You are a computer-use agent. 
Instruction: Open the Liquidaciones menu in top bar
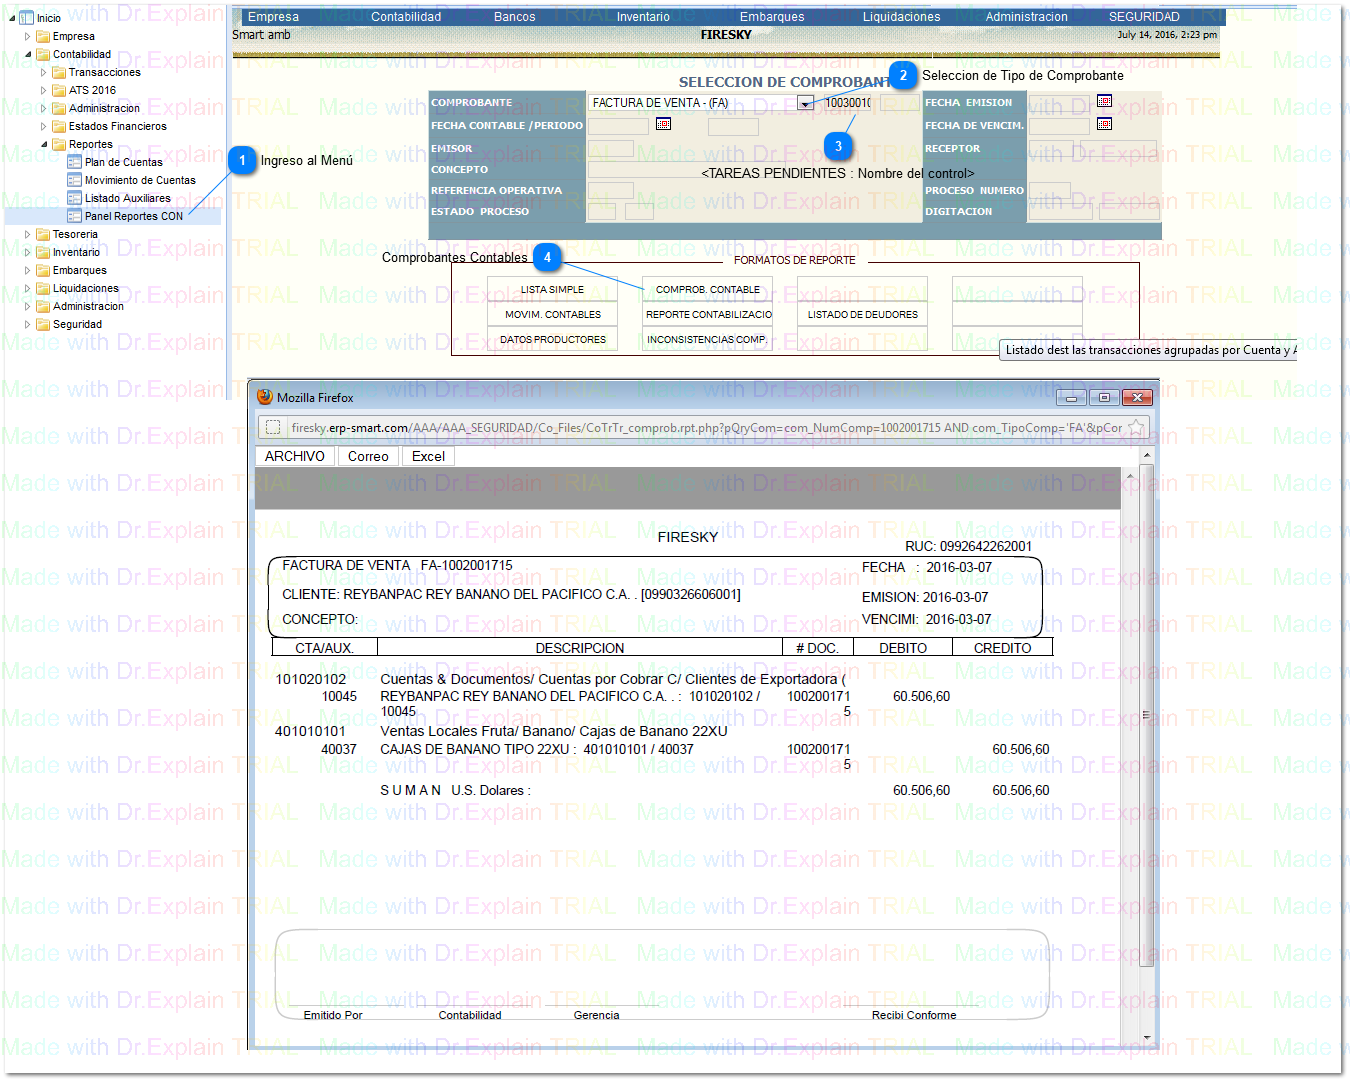pos(901,17)
